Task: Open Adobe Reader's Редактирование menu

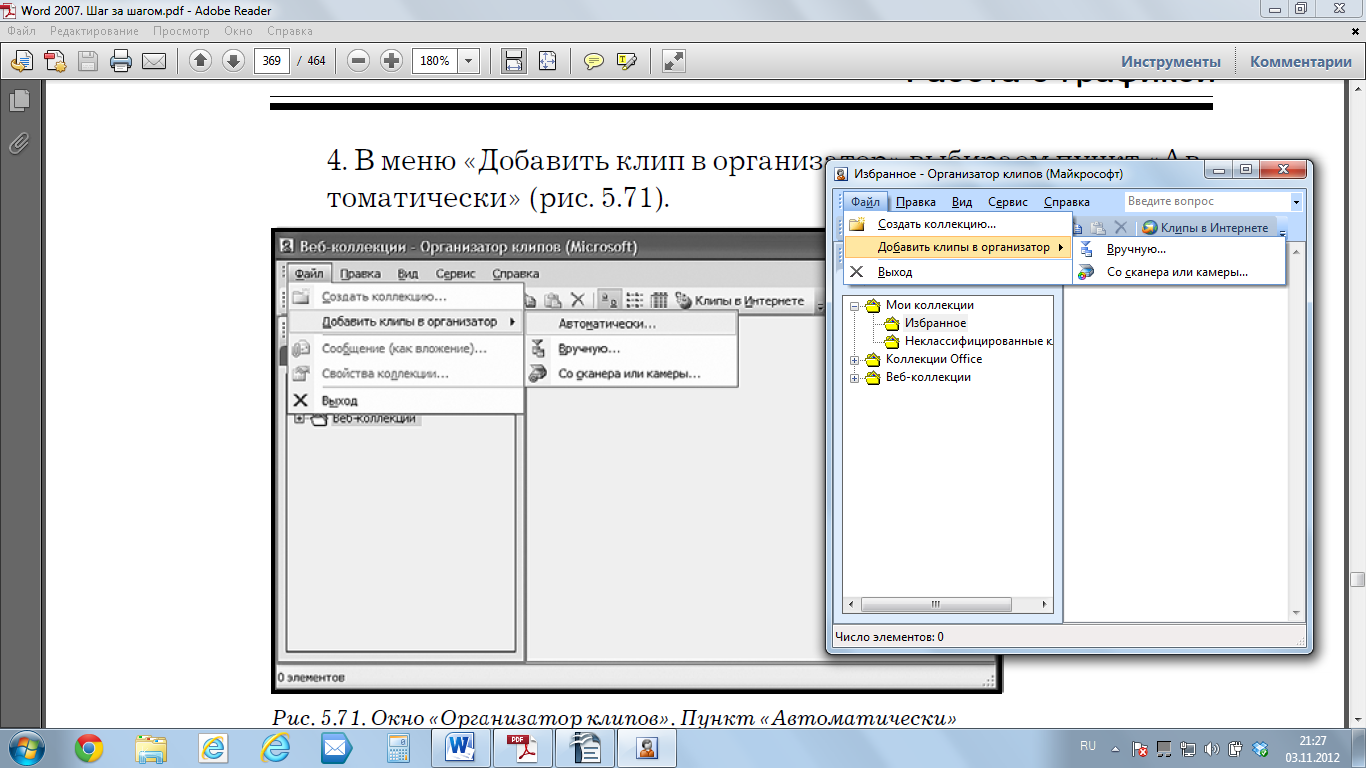Action: click(94, 32)
